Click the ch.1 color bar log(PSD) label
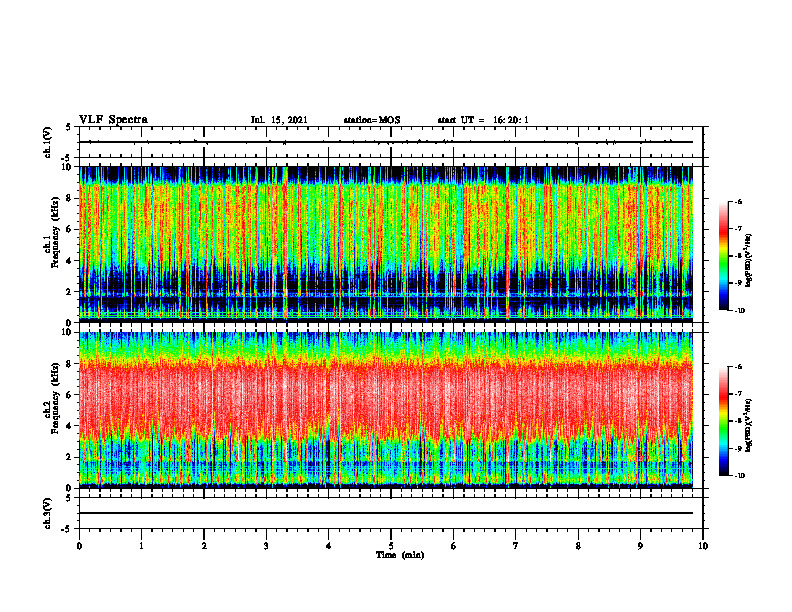 coord(748,260)
